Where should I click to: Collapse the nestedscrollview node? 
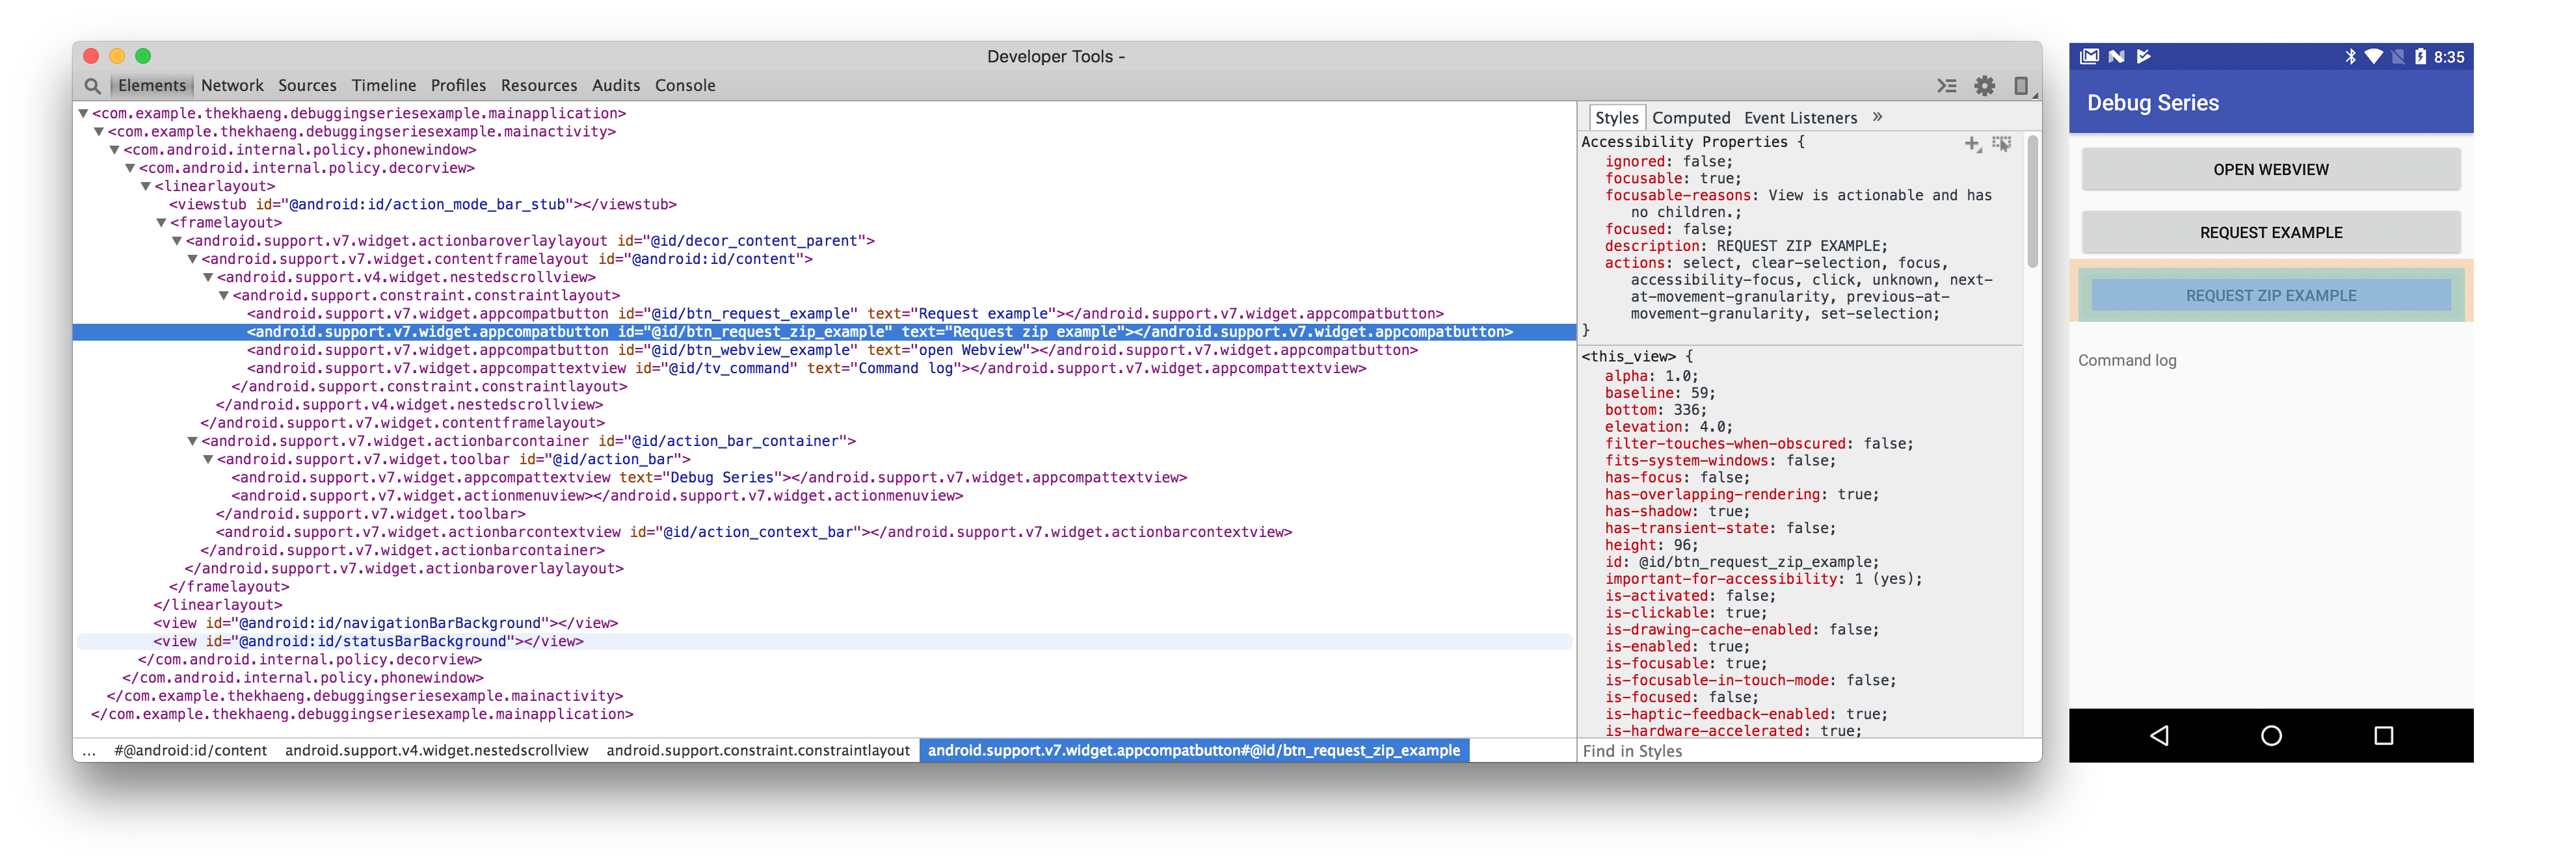pyautogui.click(x=208, y=277)
